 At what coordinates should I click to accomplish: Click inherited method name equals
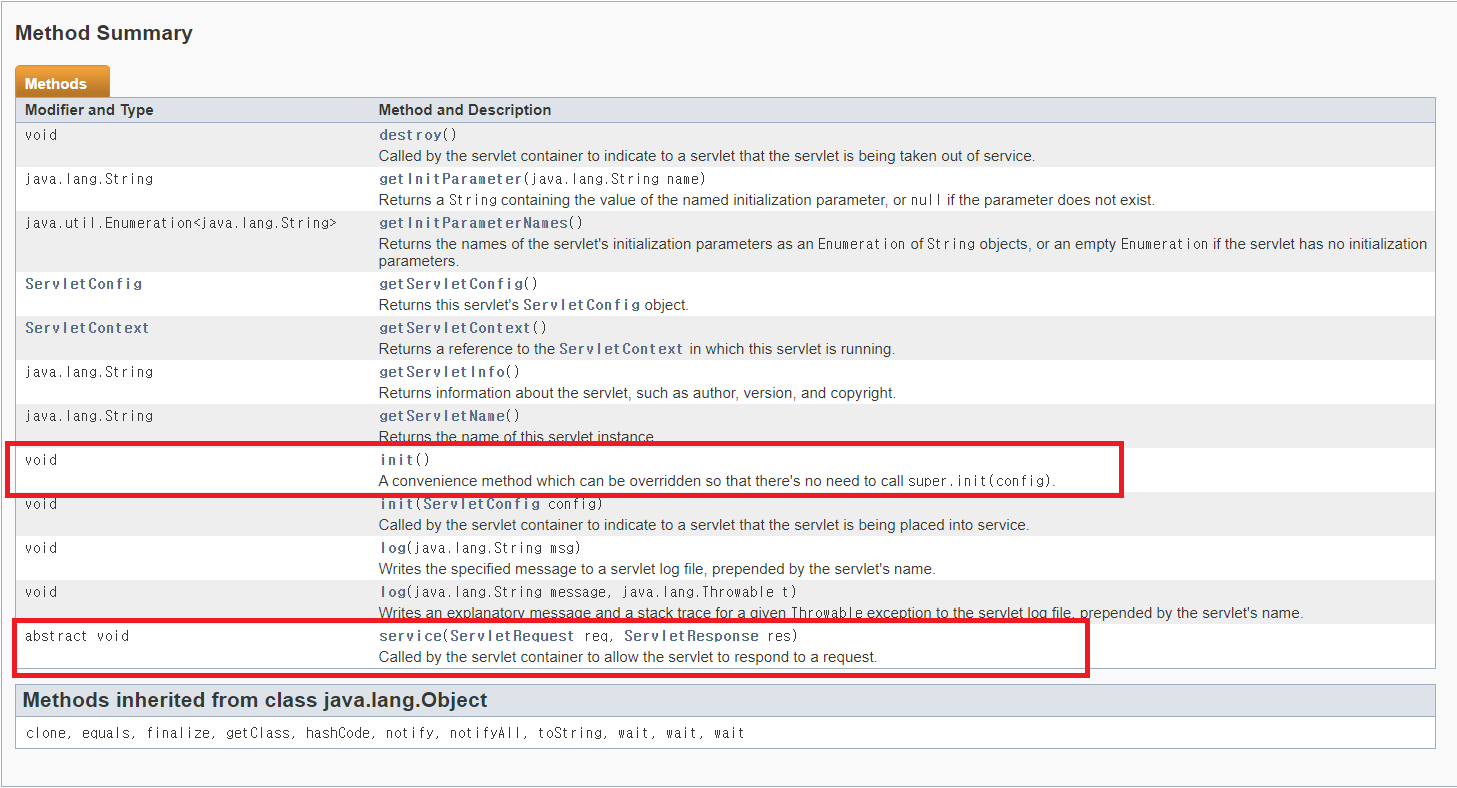tap(106, 733)
